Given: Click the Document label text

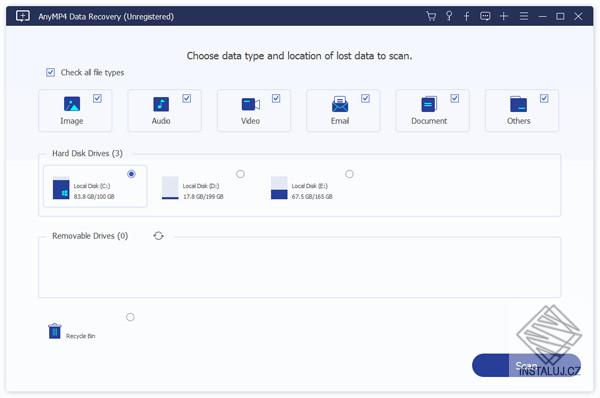Looking at the screenshot, I should coord(429,121).
